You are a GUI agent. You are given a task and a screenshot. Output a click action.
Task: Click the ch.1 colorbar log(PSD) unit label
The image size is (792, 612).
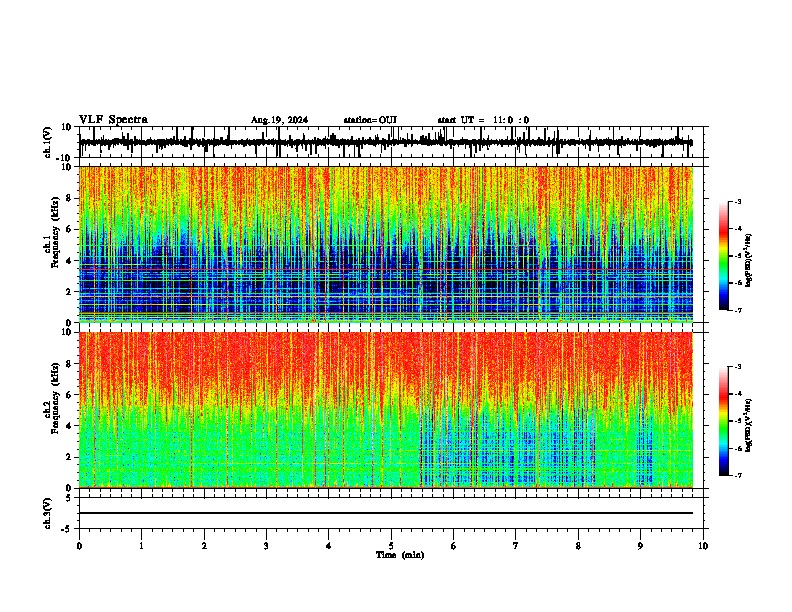pos(748,260)
